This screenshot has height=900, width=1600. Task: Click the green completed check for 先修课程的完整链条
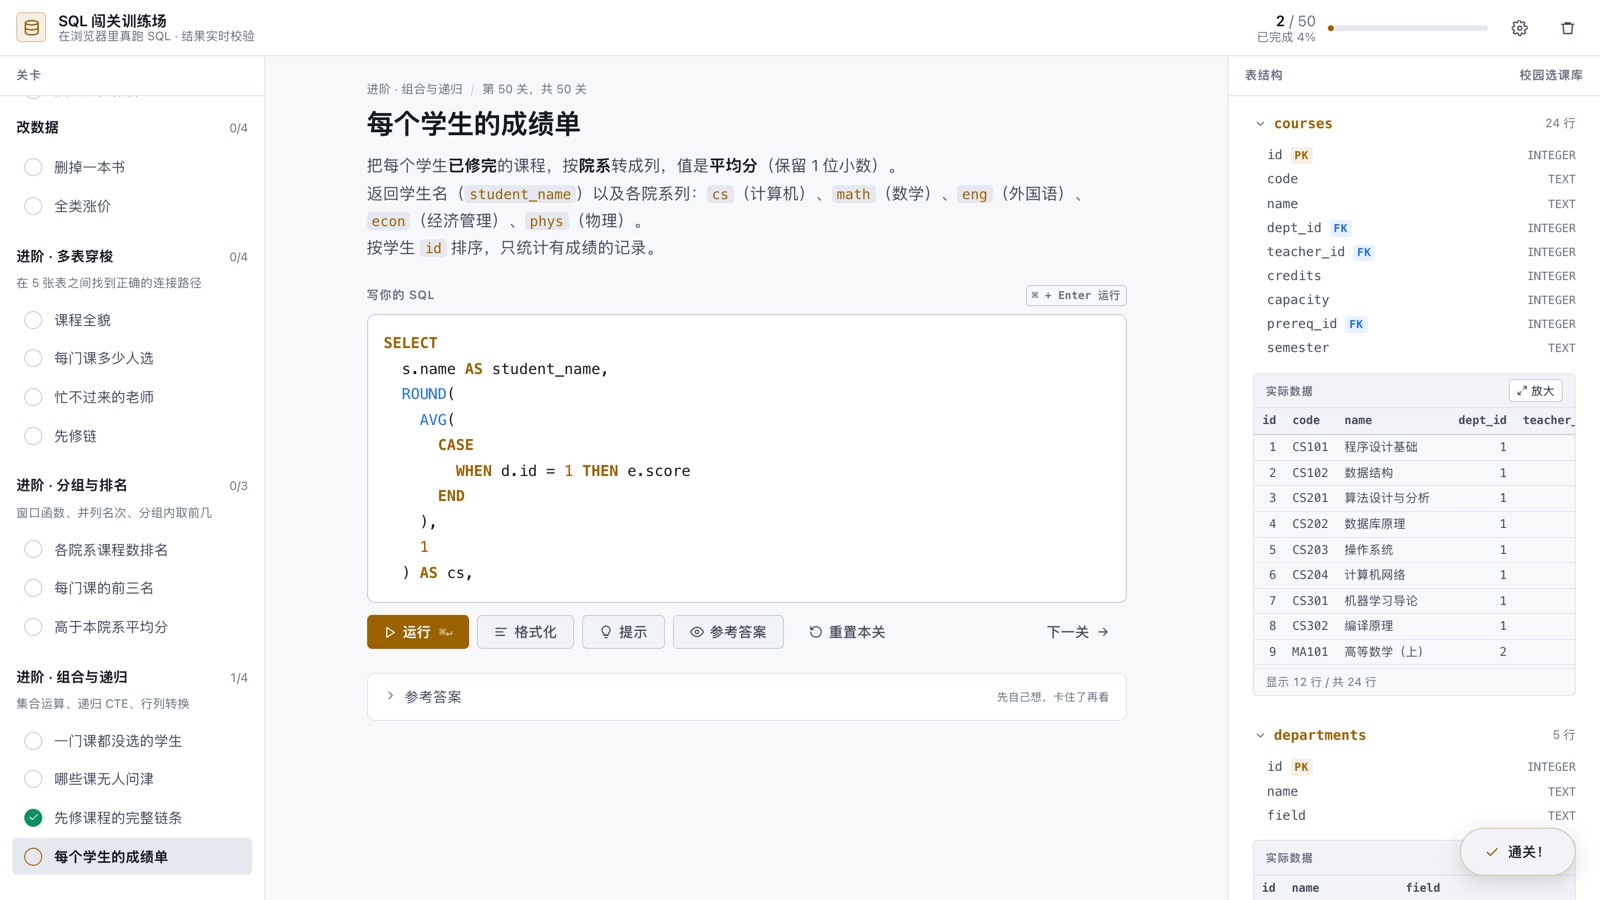[33, 818]
